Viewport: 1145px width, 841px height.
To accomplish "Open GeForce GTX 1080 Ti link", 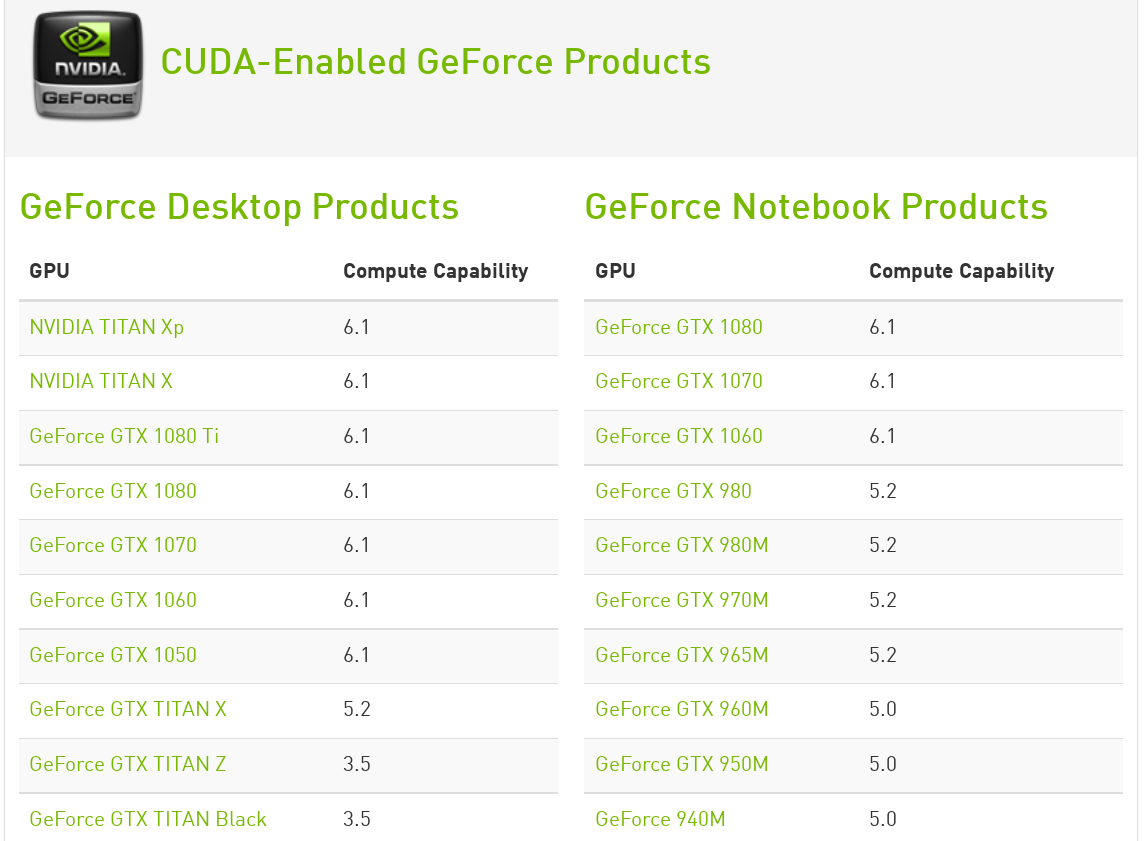I will coord(124,436).
